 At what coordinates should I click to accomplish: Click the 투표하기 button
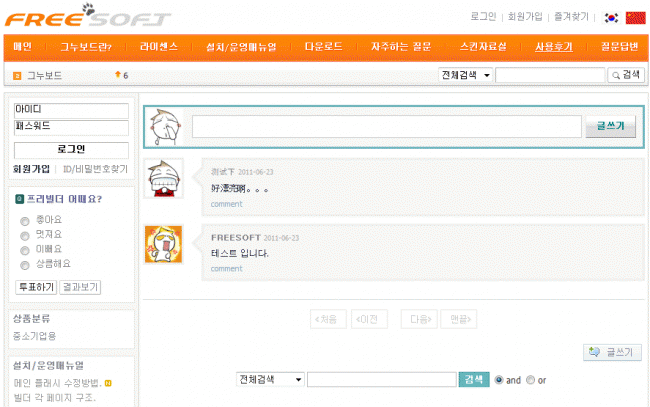point(36,287)
